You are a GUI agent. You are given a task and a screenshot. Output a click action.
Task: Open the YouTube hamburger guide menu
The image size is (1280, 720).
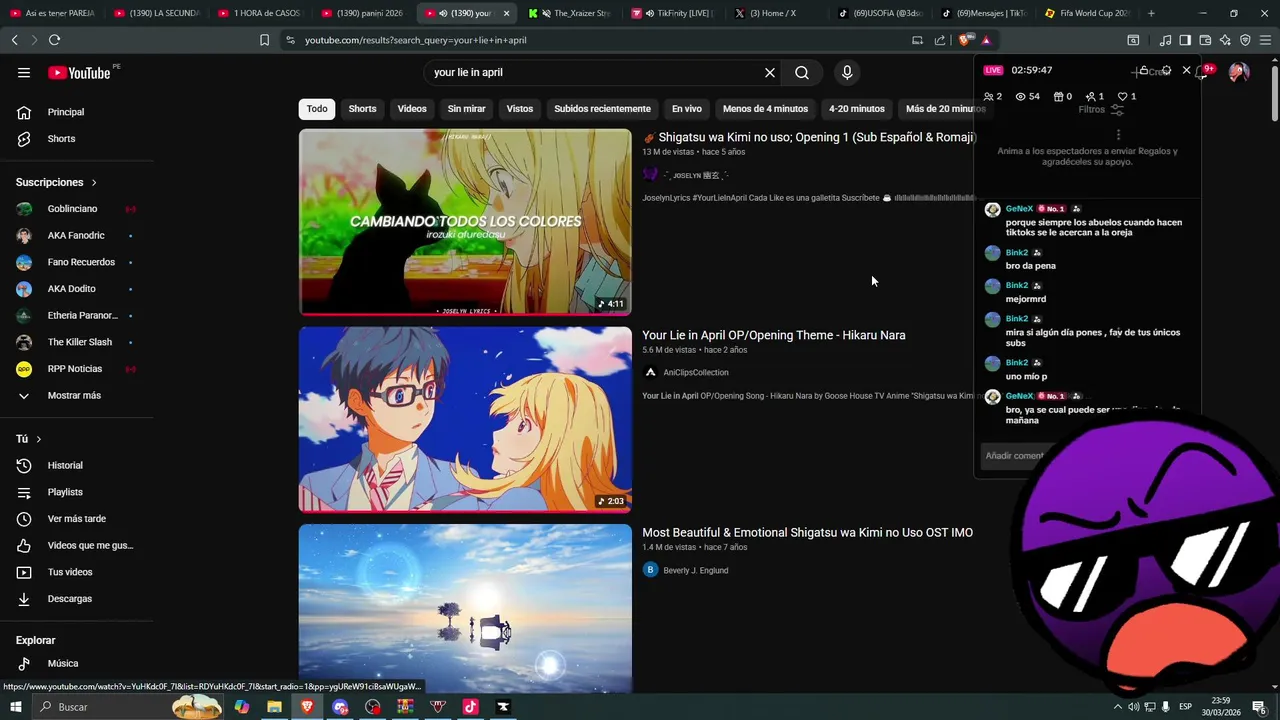tap(24, 72)
